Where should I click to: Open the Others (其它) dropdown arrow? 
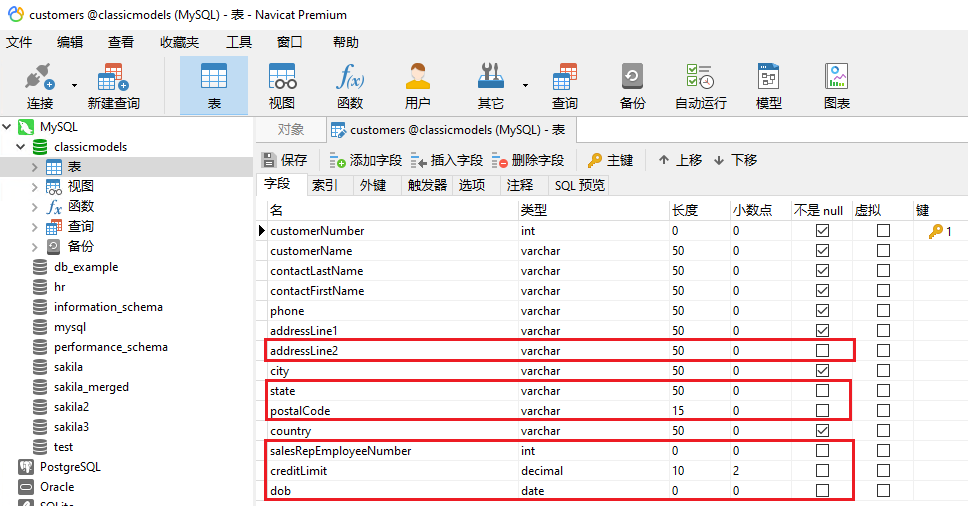pyautogui.click(x=525, y=85)
